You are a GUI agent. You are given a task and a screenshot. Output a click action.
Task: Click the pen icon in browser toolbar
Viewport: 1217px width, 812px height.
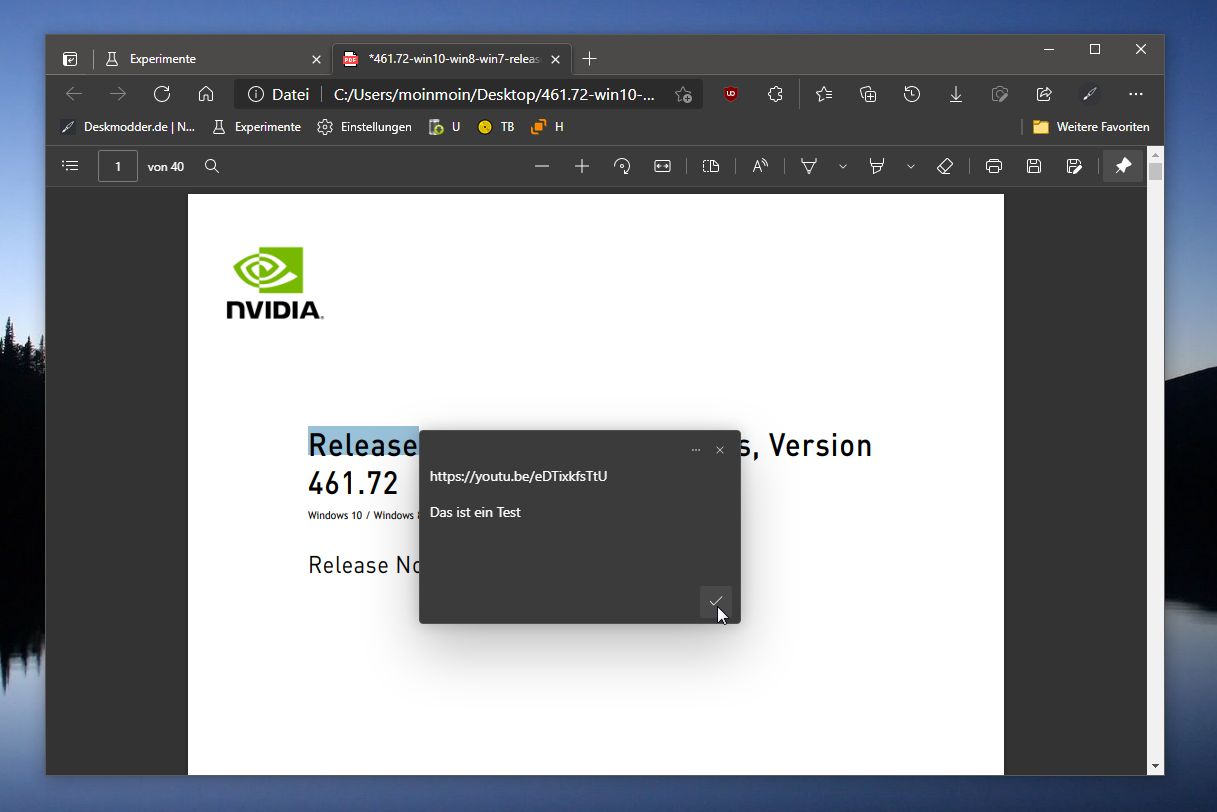click(x=1089, y=94)
